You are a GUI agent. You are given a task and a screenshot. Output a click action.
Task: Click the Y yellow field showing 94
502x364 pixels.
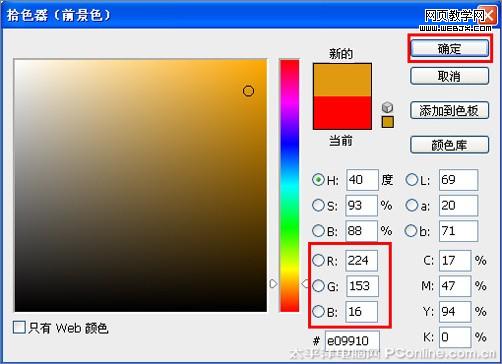click(x=455, y=312)
